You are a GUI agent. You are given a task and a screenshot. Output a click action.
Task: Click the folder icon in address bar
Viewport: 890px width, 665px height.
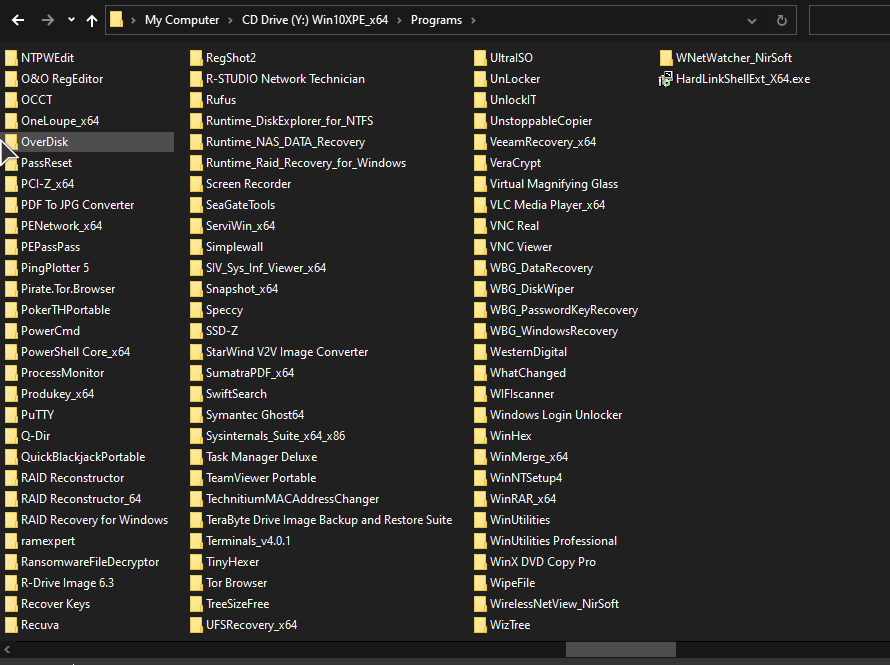[x=116, y=20]
